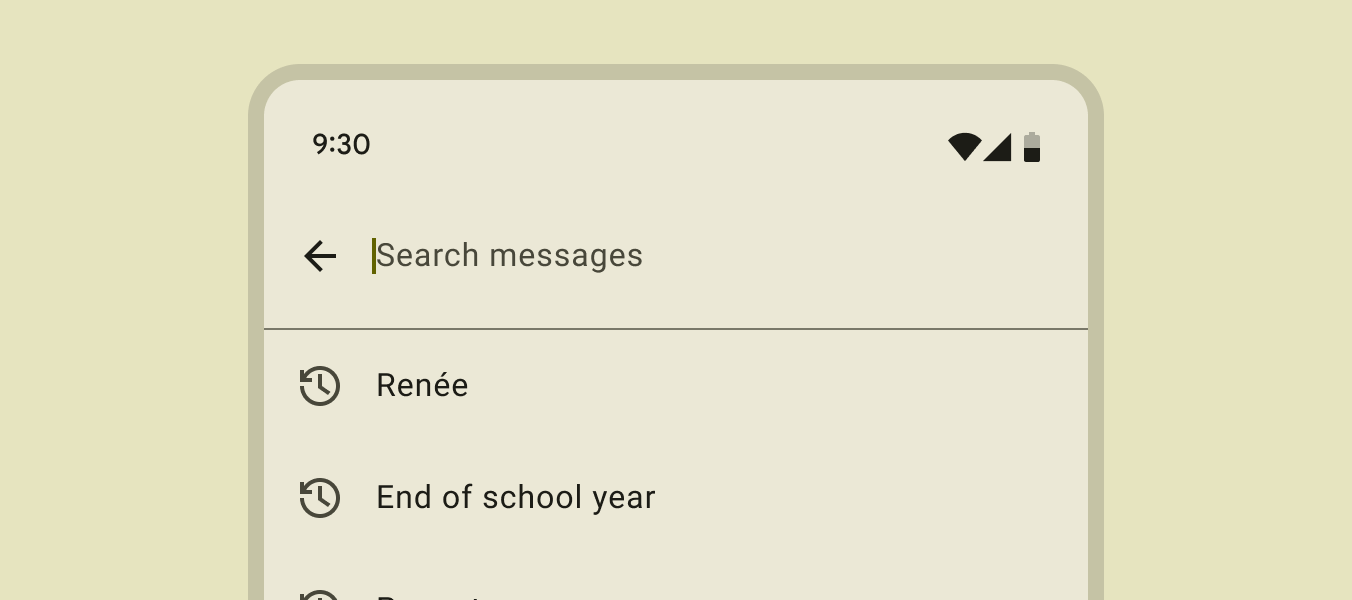Click the cellular signal status icon
1352x600 pixels.
click(998, 147)
